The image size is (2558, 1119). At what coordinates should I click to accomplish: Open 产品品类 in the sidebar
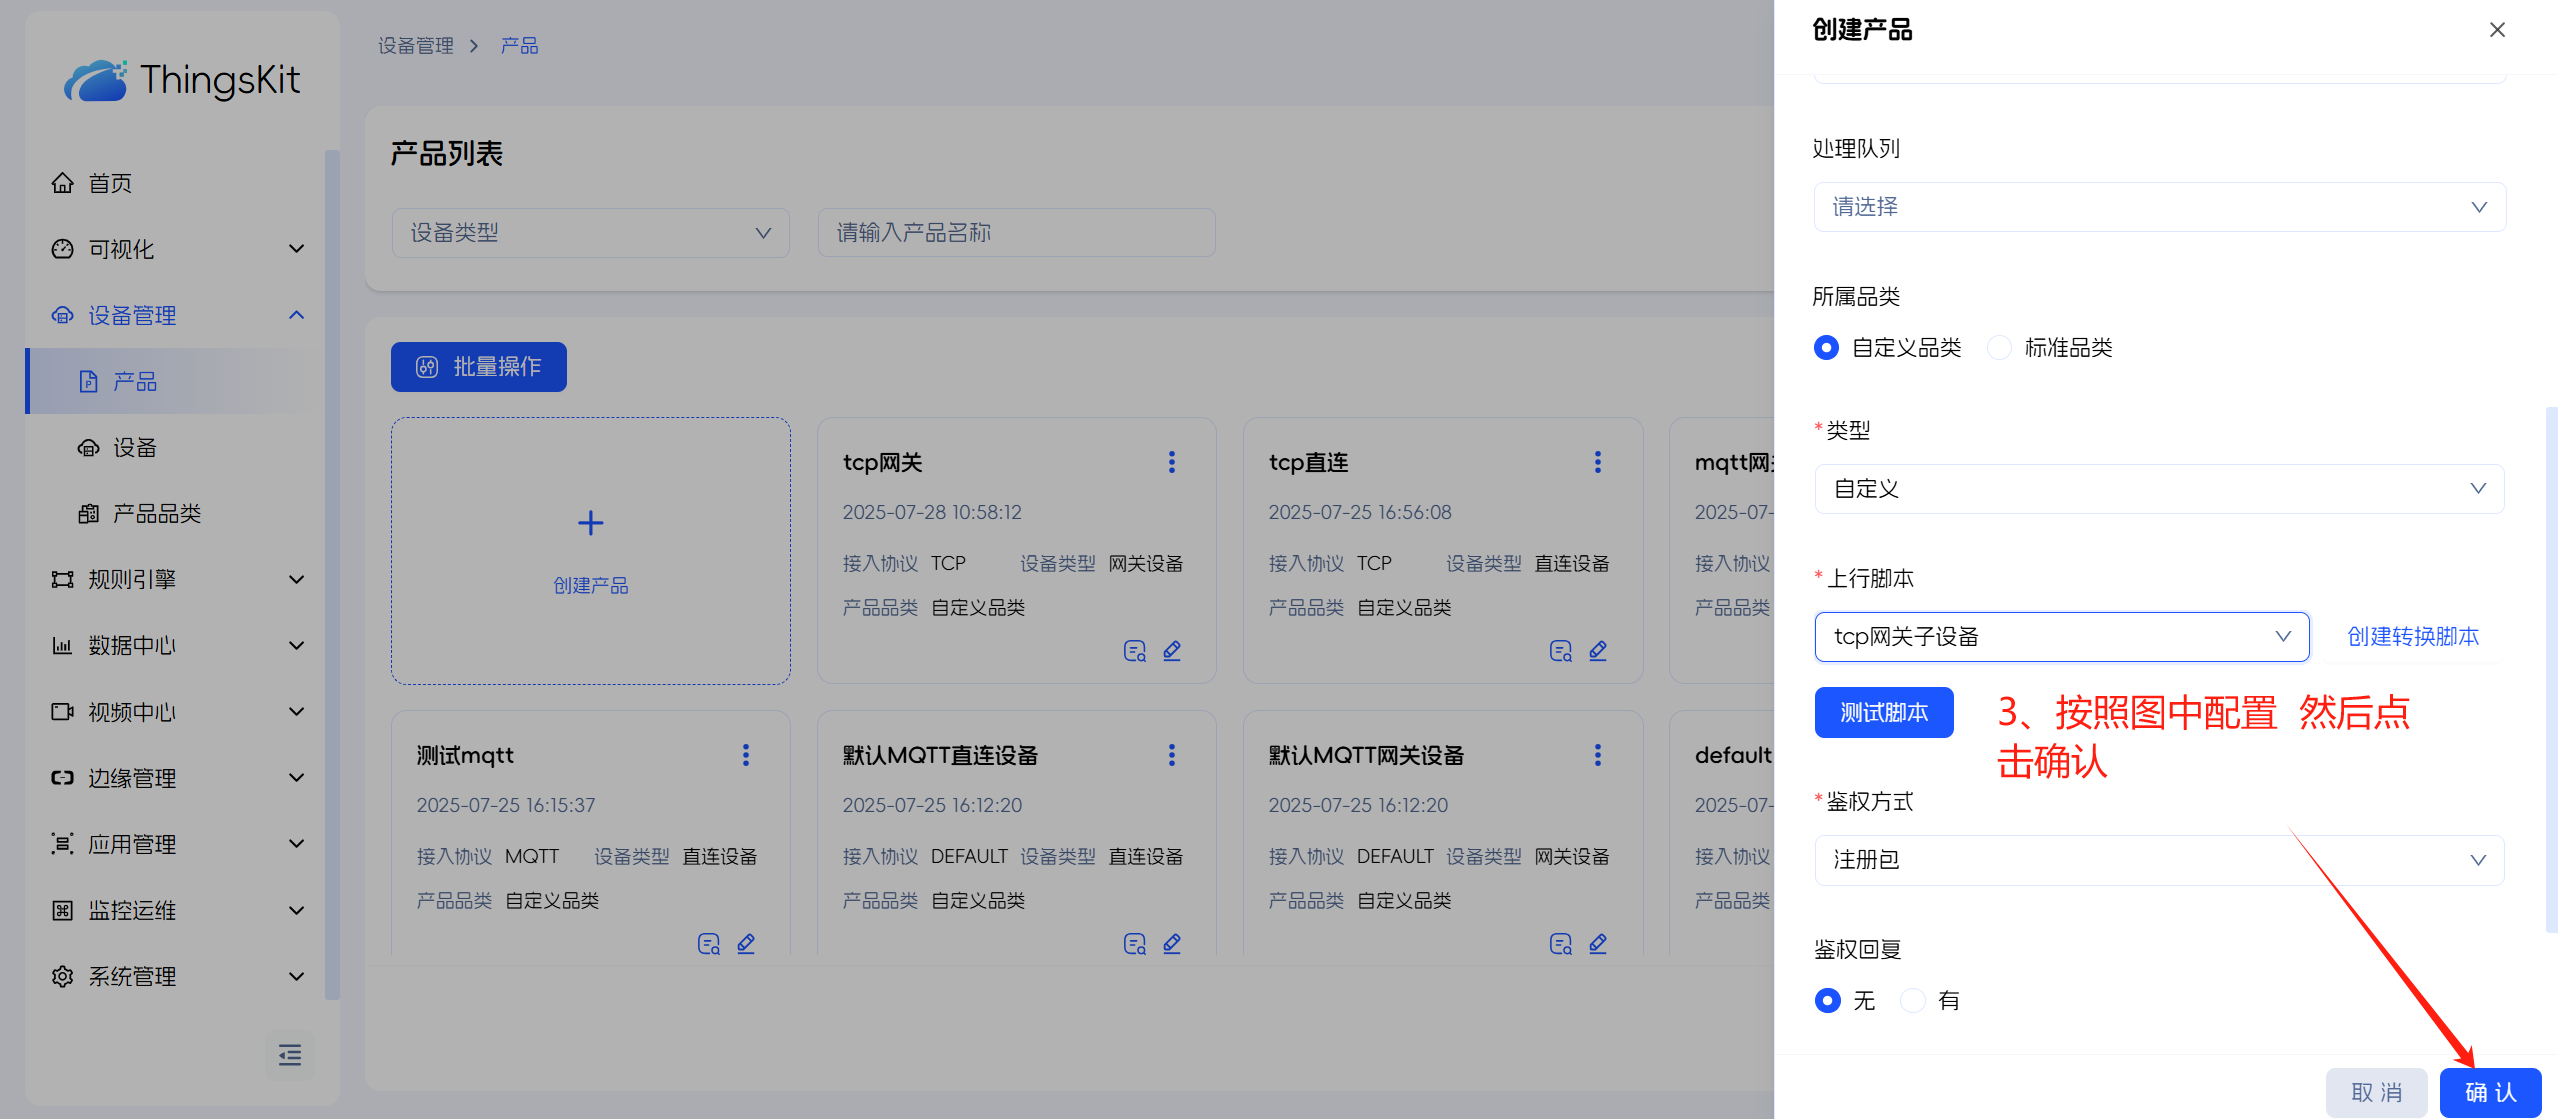[156, 514]
